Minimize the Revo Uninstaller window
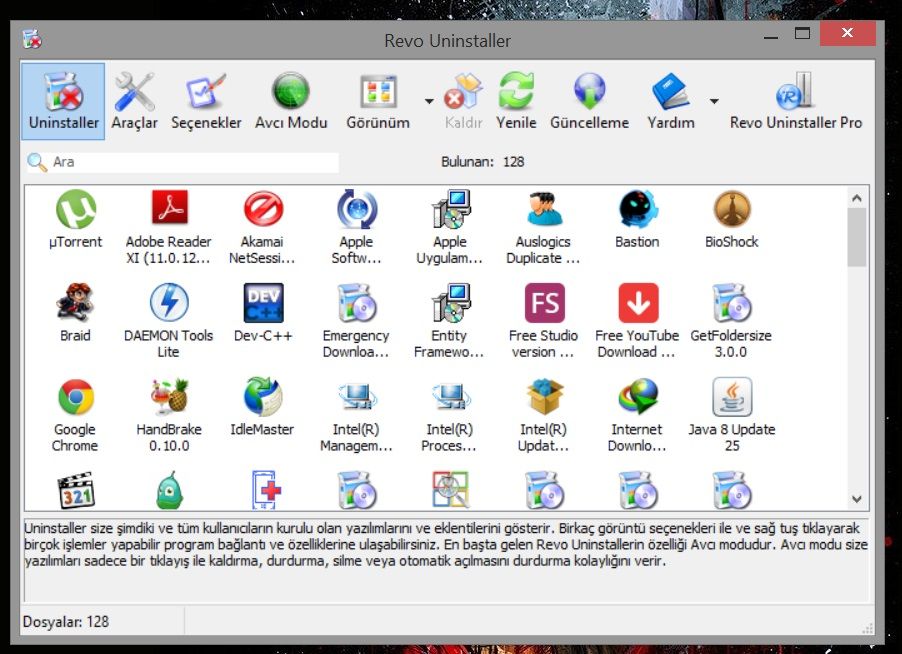Viewport: 902px width, 654px height. (771, 35)
